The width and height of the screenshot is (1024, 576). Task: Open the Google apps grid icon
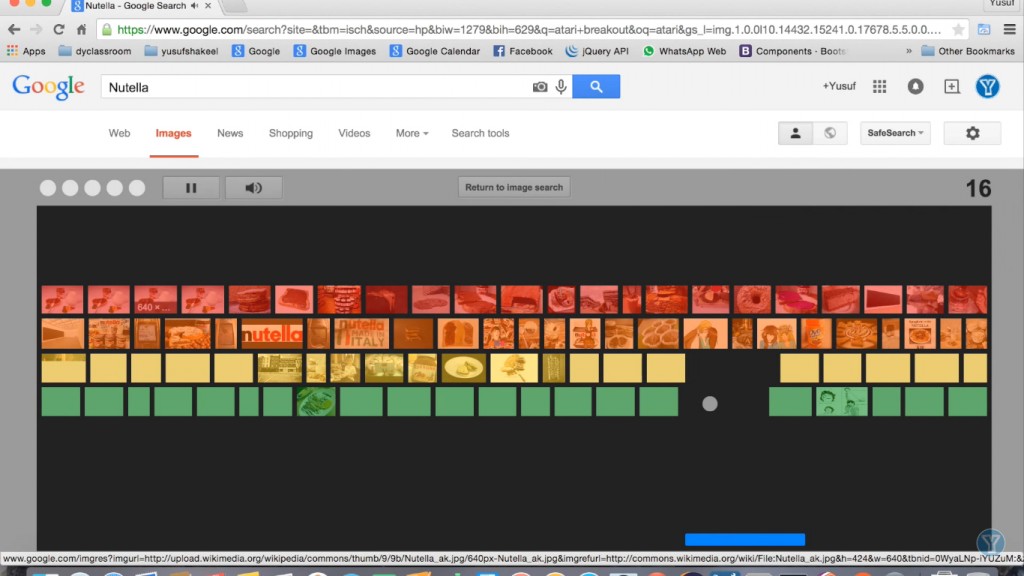click(x=880, y=86)
